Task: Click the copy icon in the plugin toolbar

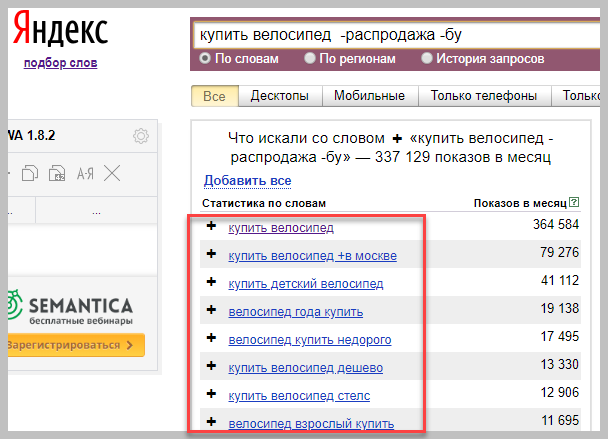Action: pos(31,173)
